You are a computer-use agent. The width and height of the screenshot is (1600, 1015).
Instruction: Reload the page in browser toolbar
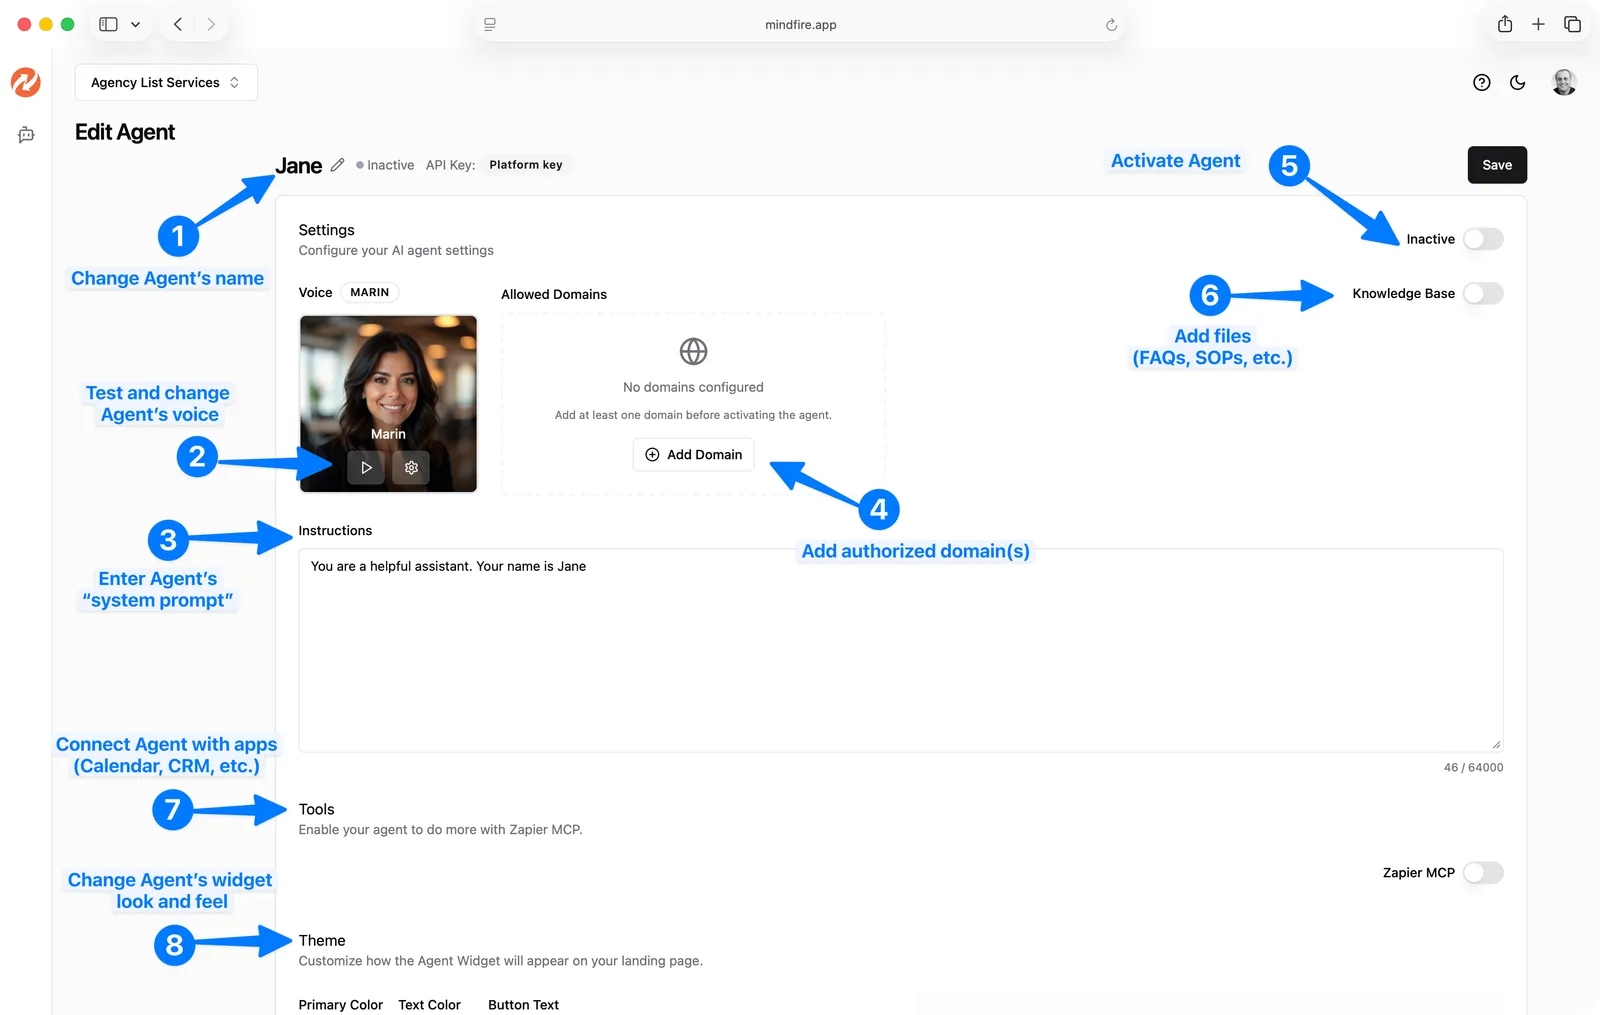pyautogui.click(x=1111, y=25)
